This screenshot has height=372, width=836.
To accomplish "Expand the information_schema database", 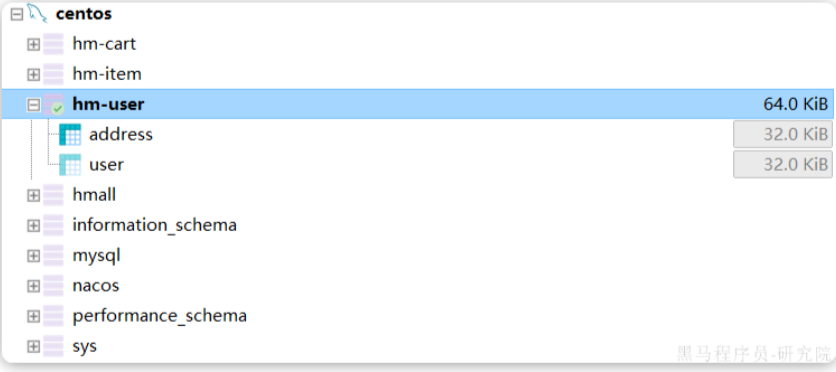I will [34, 226].
